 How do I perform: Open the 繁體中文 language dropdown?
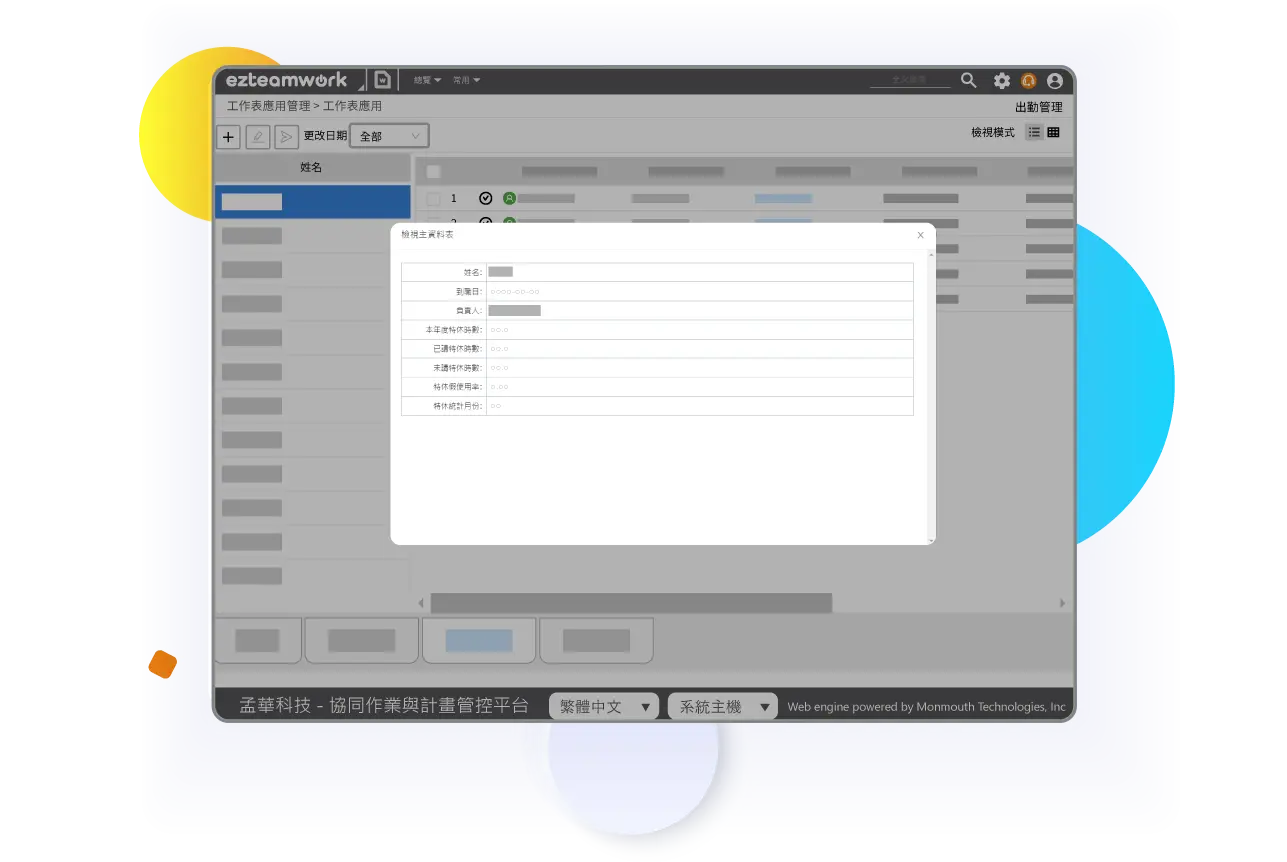tap(604, 707)
